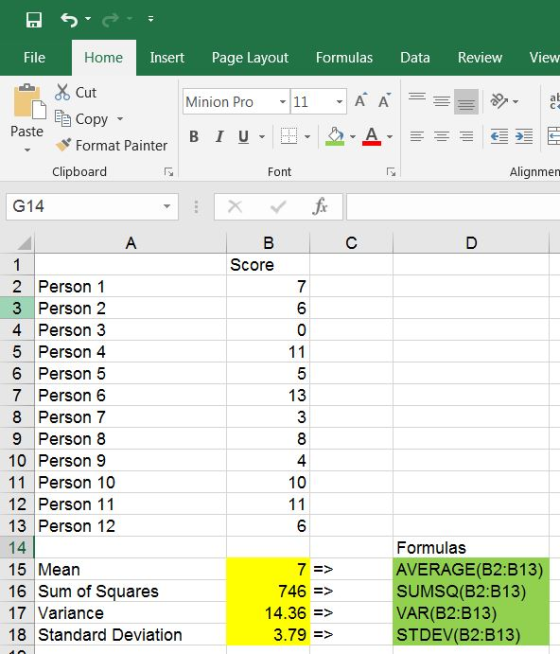Cancel the formula bar entry
The image size is (560, 654).
point(235,206)
